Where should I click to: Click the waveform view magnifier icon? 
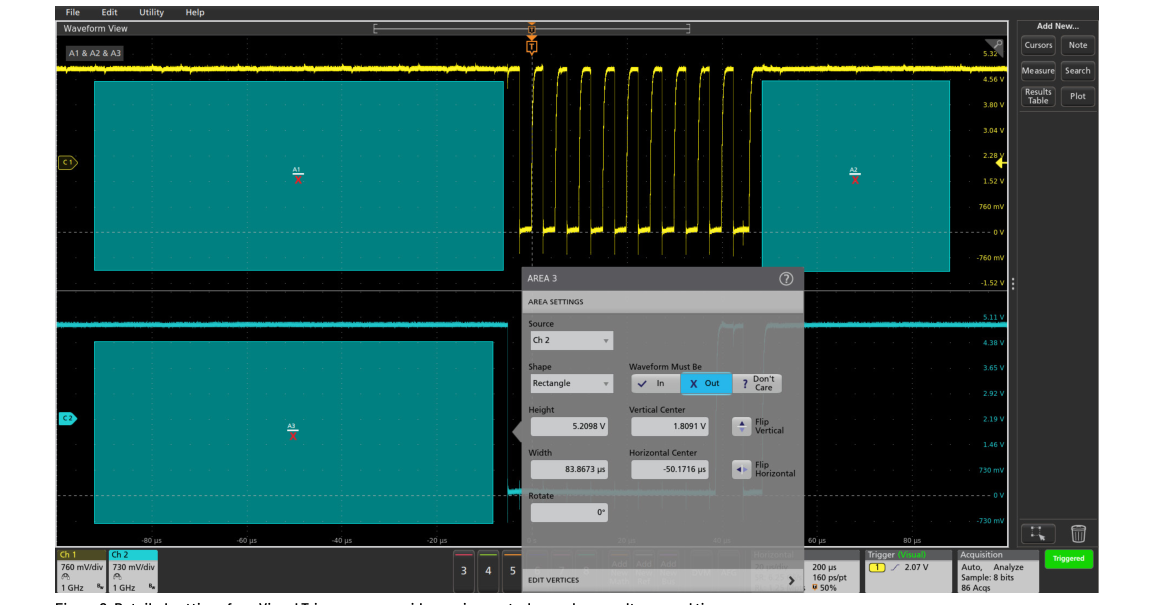pyautogui.click(x=994, y=46)
